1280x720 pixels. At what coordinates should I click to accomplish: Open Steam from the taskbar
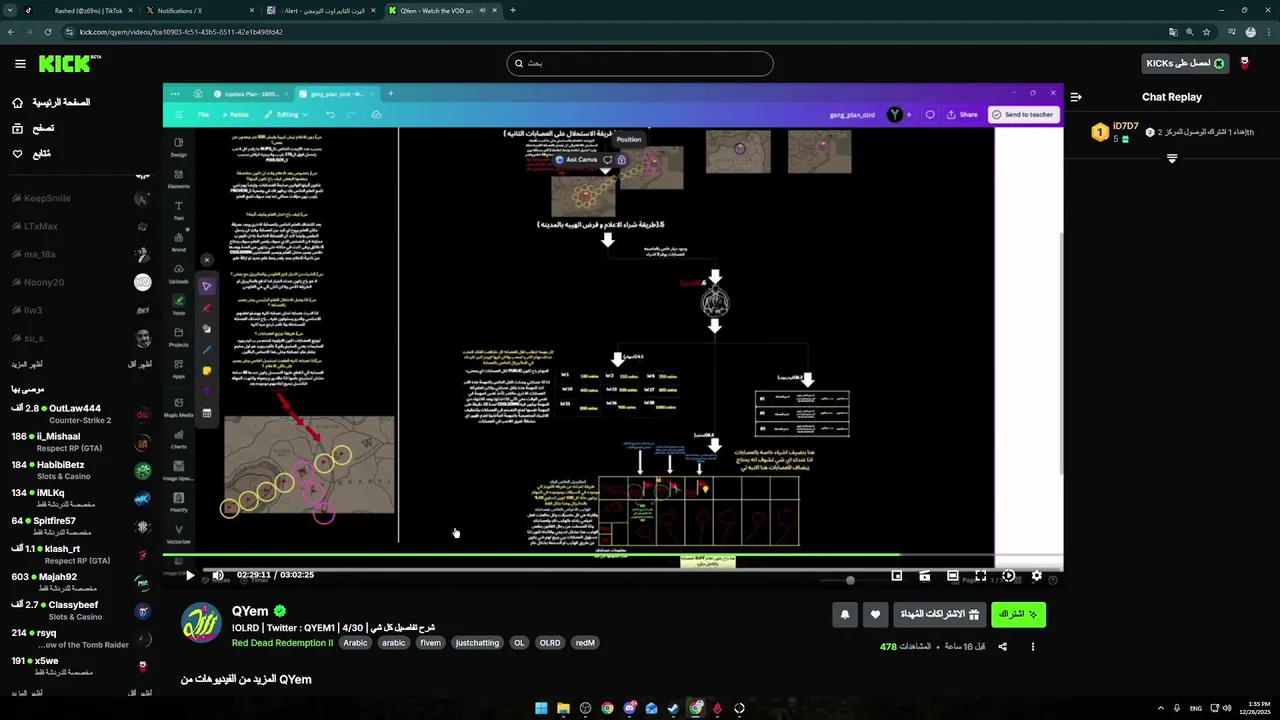(673, 708)
